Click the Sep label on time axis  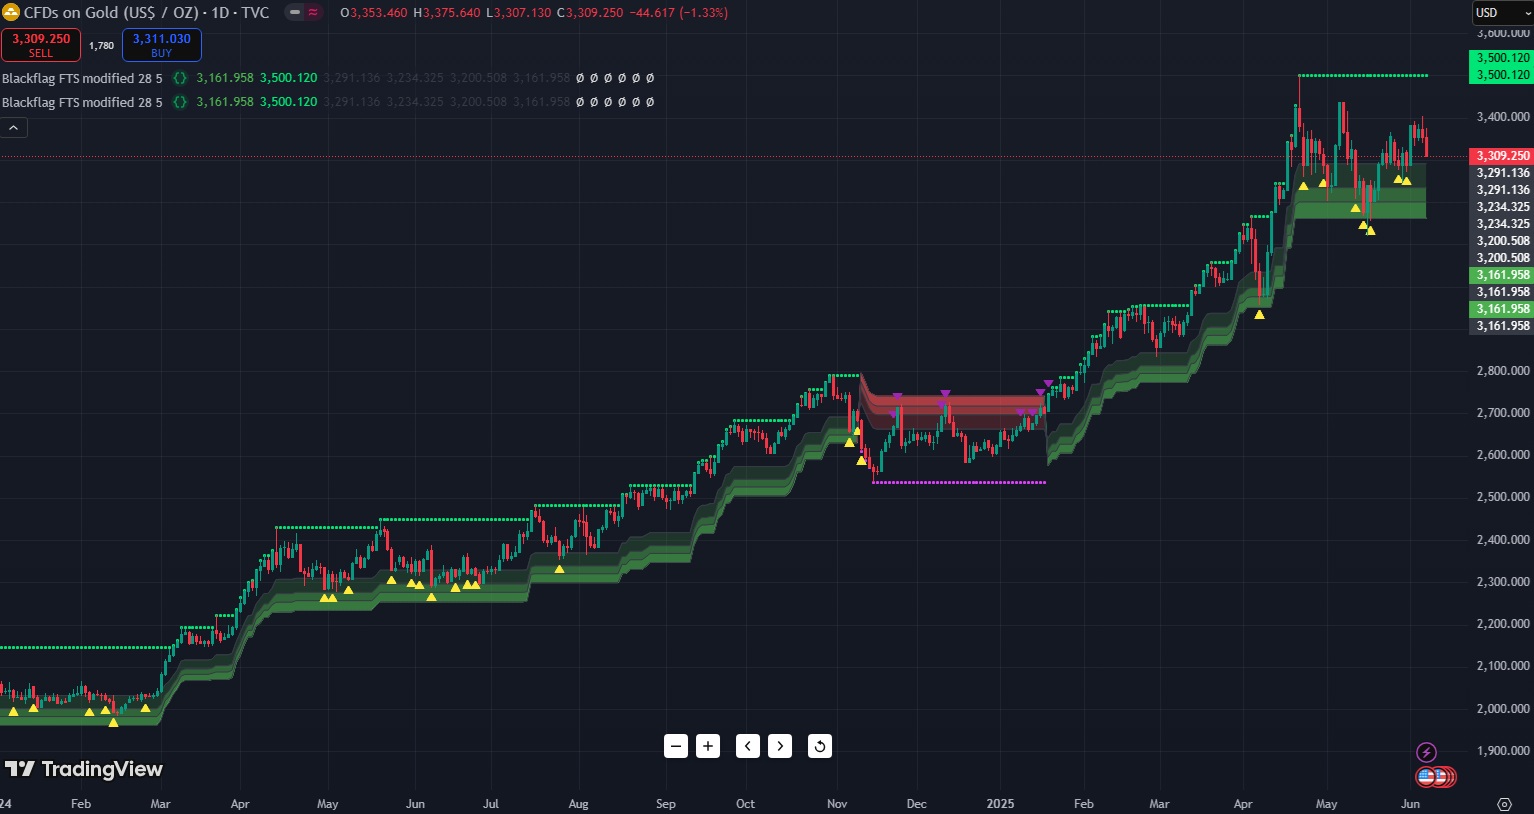tap(666, 804)
